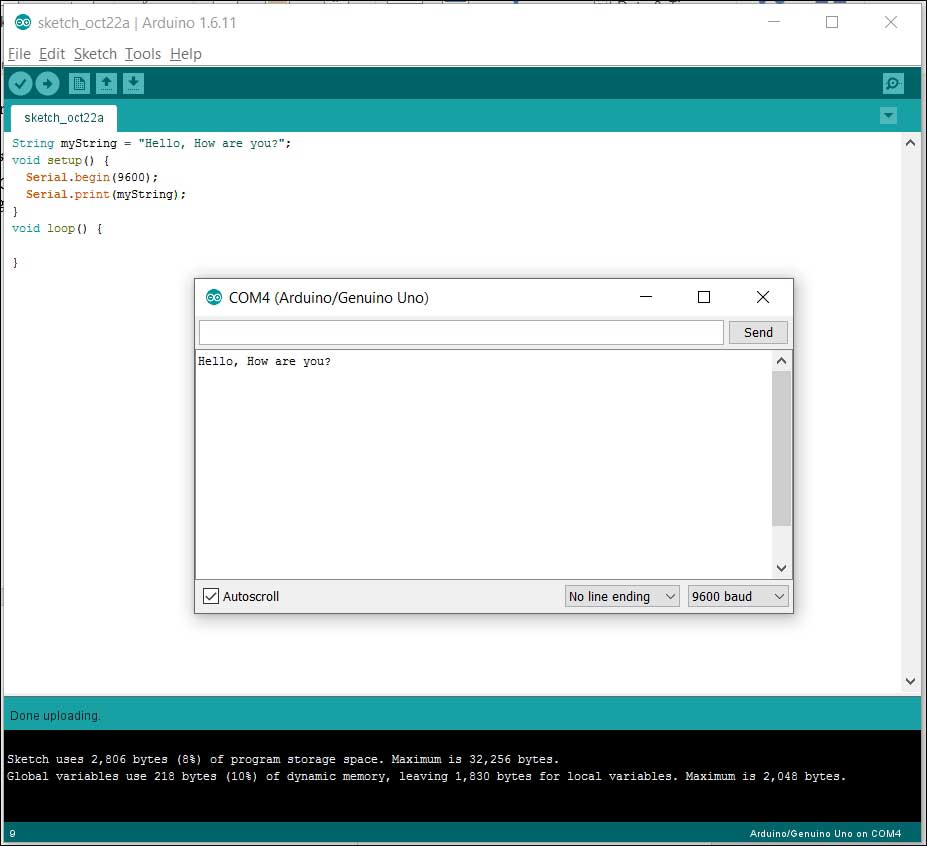Click the Save sketch down-arrow icon
Viewport: 927px width, 846px height.
(133, 84)
